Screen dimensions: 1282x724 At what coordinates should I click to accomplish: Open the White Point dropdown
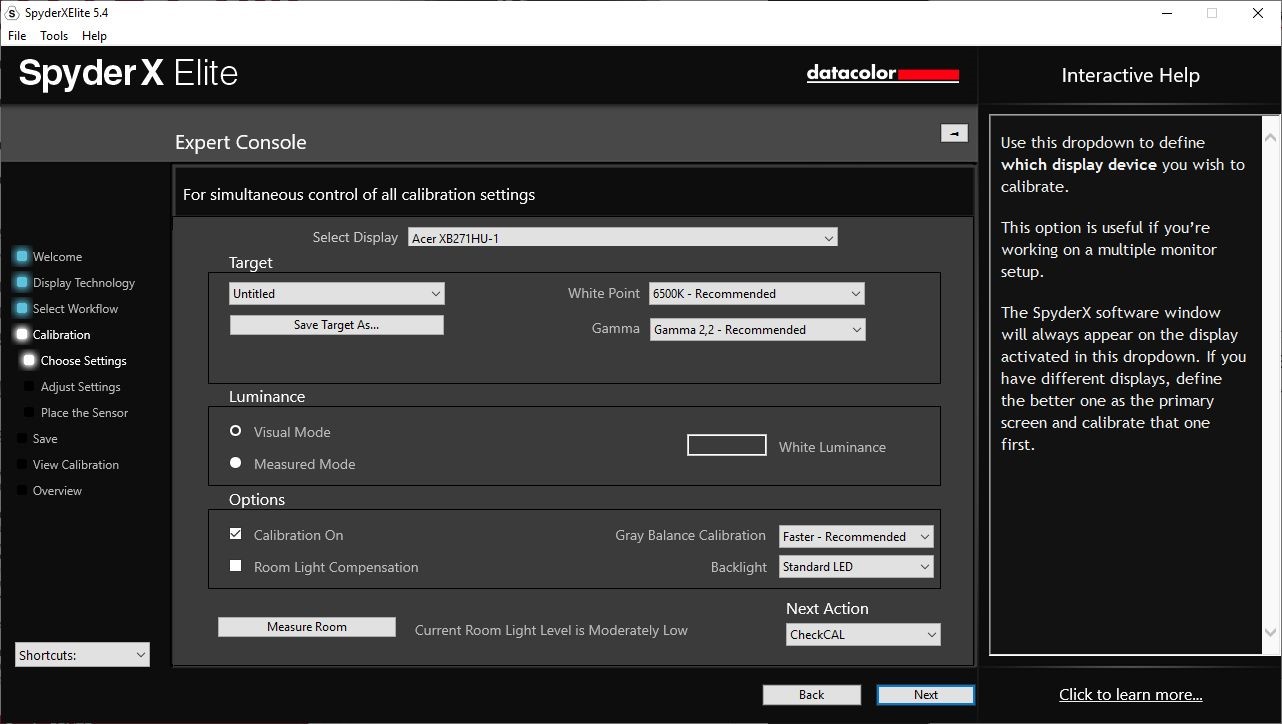757,294
